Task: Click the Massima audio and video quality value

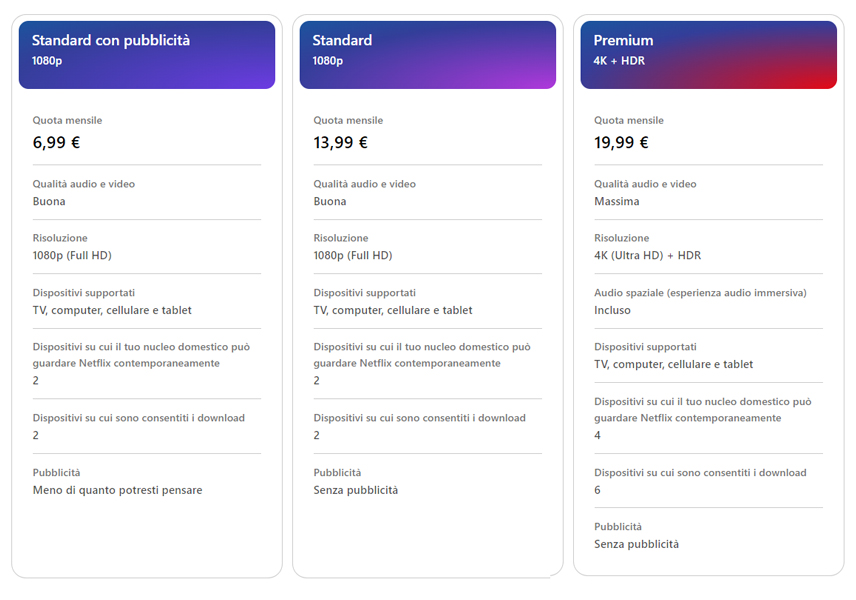Action: click(617, 201)
